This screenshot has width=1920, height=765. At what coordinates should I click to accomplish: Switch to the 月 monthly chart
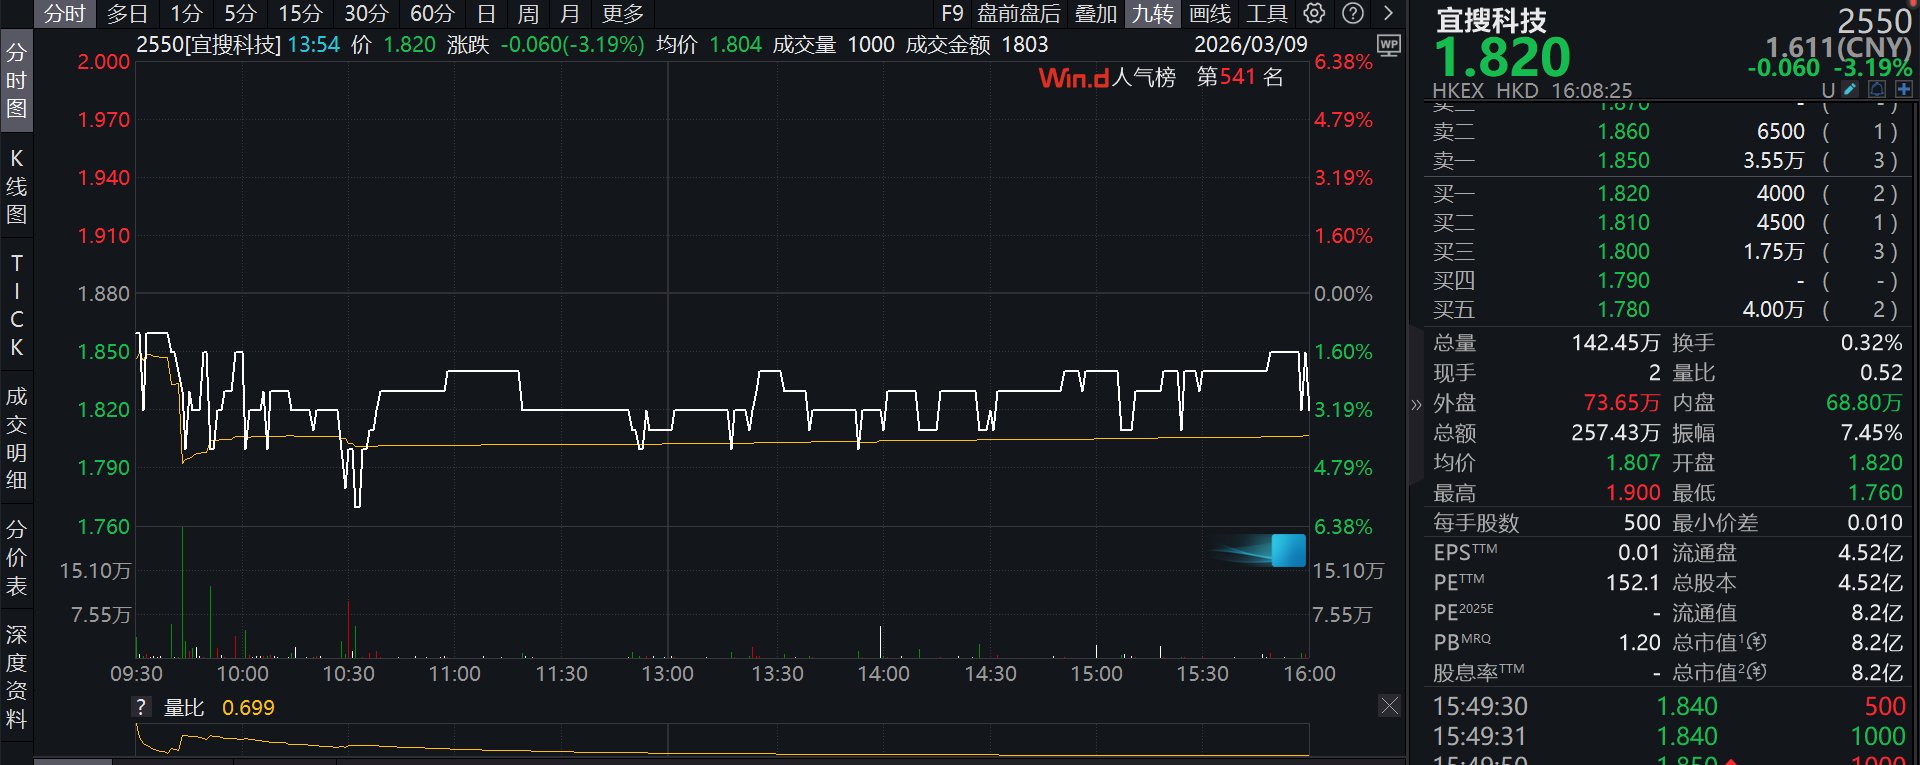(x=570, y=13)
